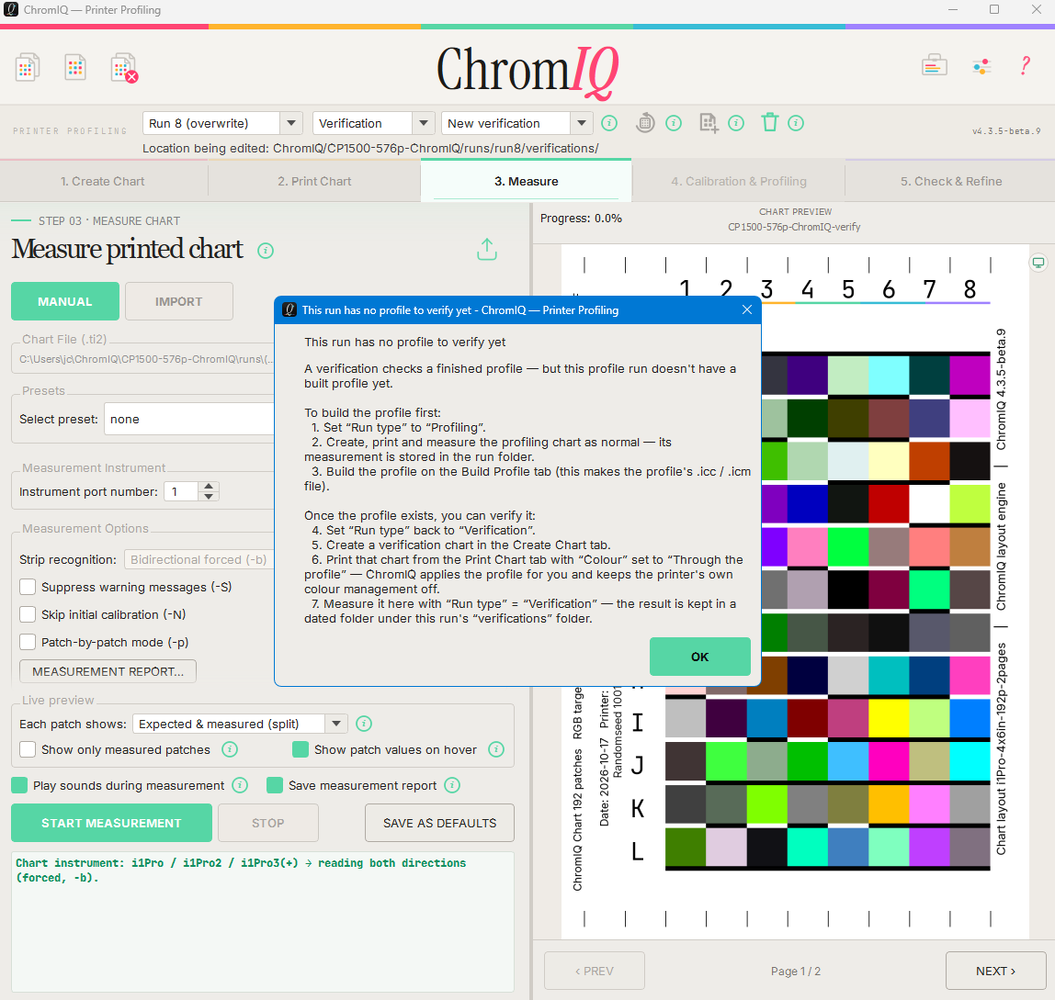Viewport: 1055px width, 1000px height.
Task: Go to the 1. Create Chart tab
Action: tap(103, 181)
